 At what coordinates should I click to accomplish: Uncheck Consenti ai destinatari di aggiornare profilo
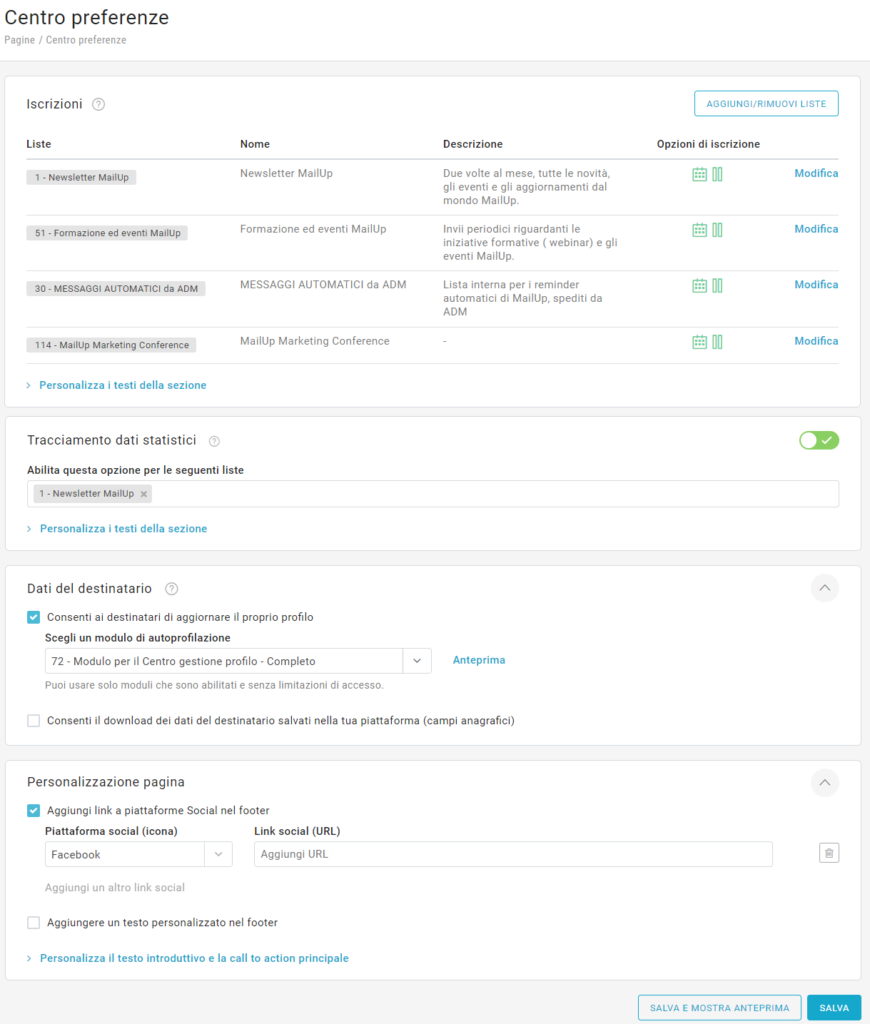[x=34, y=617]
